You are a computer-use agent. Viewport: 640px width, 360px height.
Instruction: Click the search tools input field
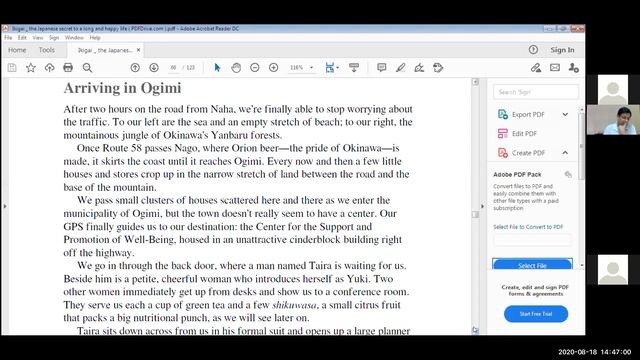(536, 92)
